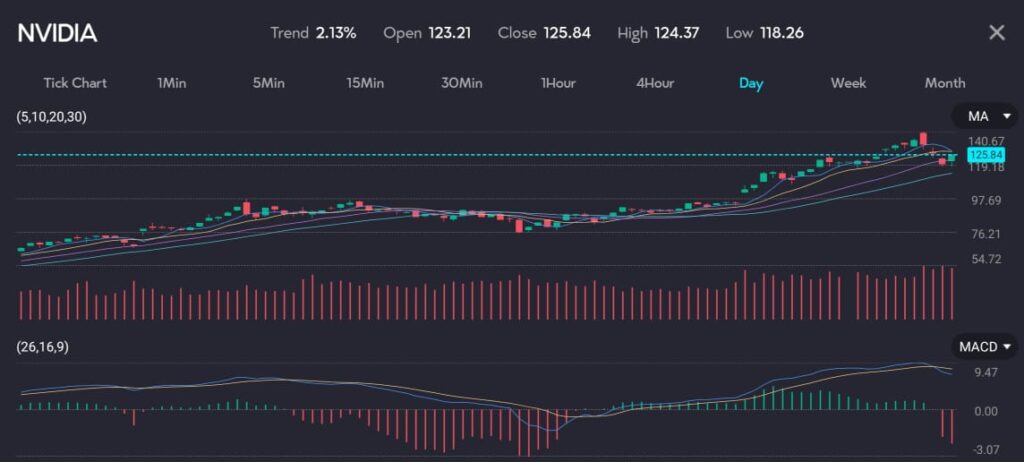
Task: Switch to the 1Hour chart
Action: (558, 83)
